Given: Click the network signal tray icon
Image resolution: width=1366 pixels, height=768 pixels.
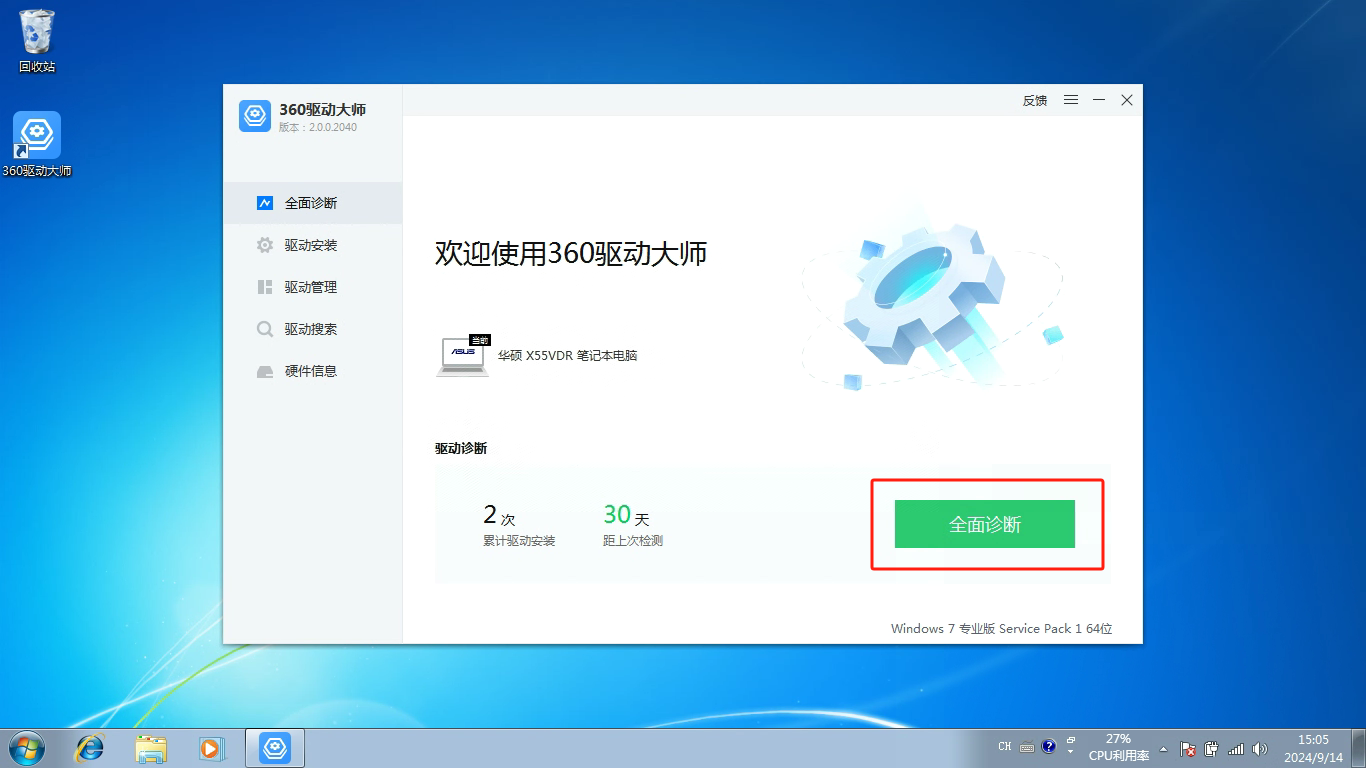Looking at the screenshot, I should tap(1236, 748).
